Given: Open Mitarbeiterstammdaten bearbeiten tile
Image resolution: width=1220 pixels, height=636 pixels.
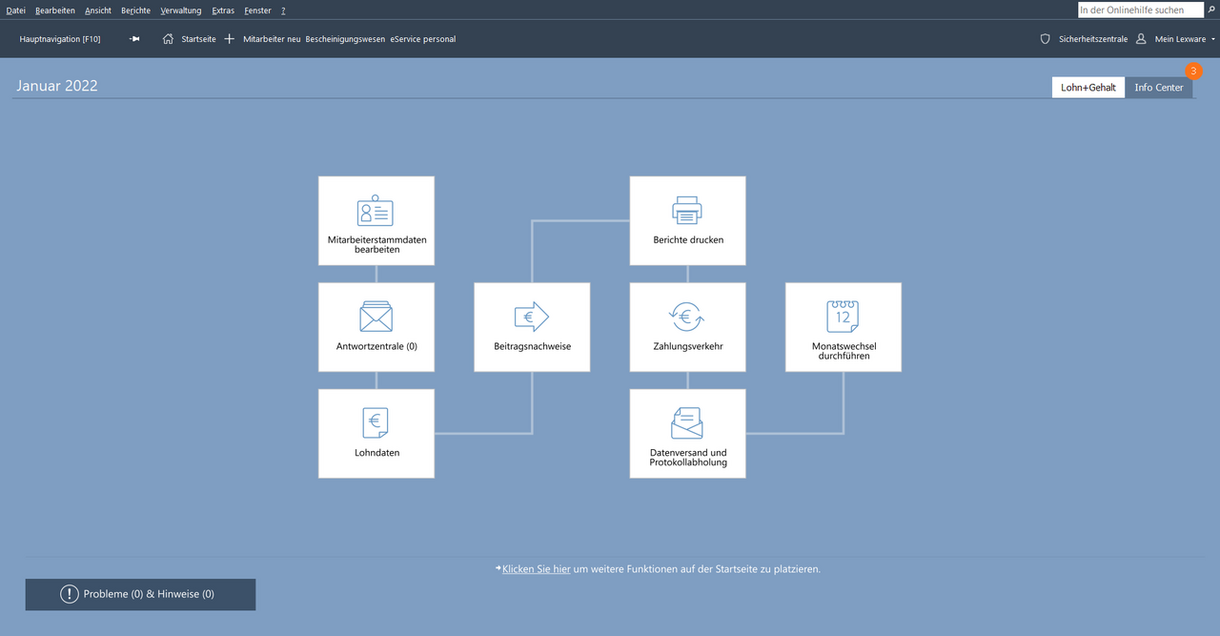Looking at the screenshot, I should (376, 221).
